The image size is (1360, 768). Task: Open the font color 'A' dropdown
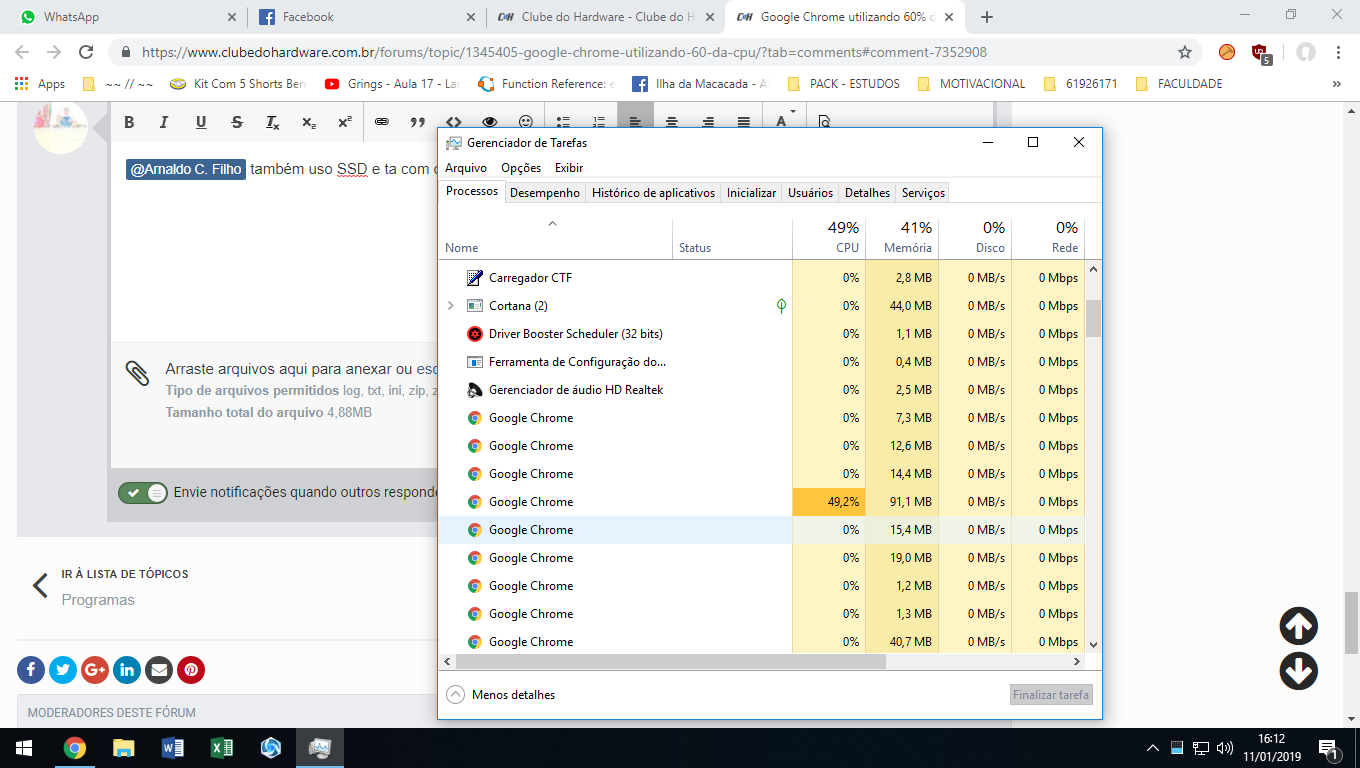click(786, 121)
